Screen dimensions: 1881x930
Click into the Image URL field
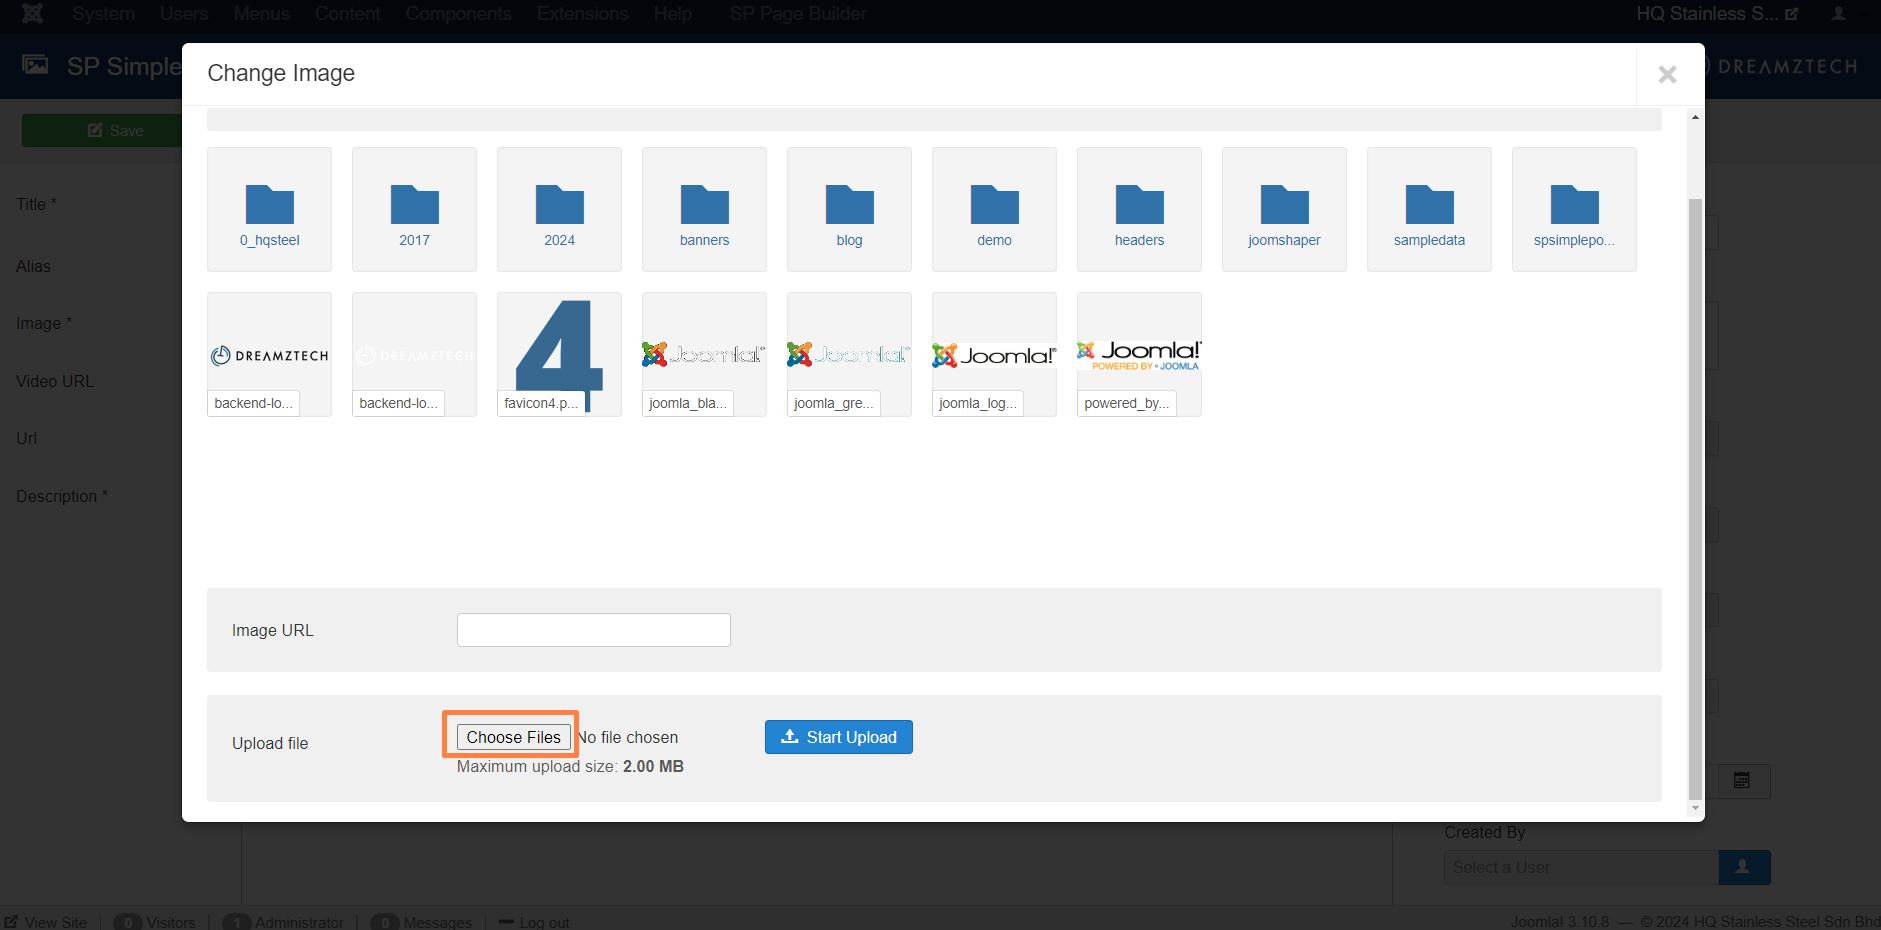coord(593,630)
